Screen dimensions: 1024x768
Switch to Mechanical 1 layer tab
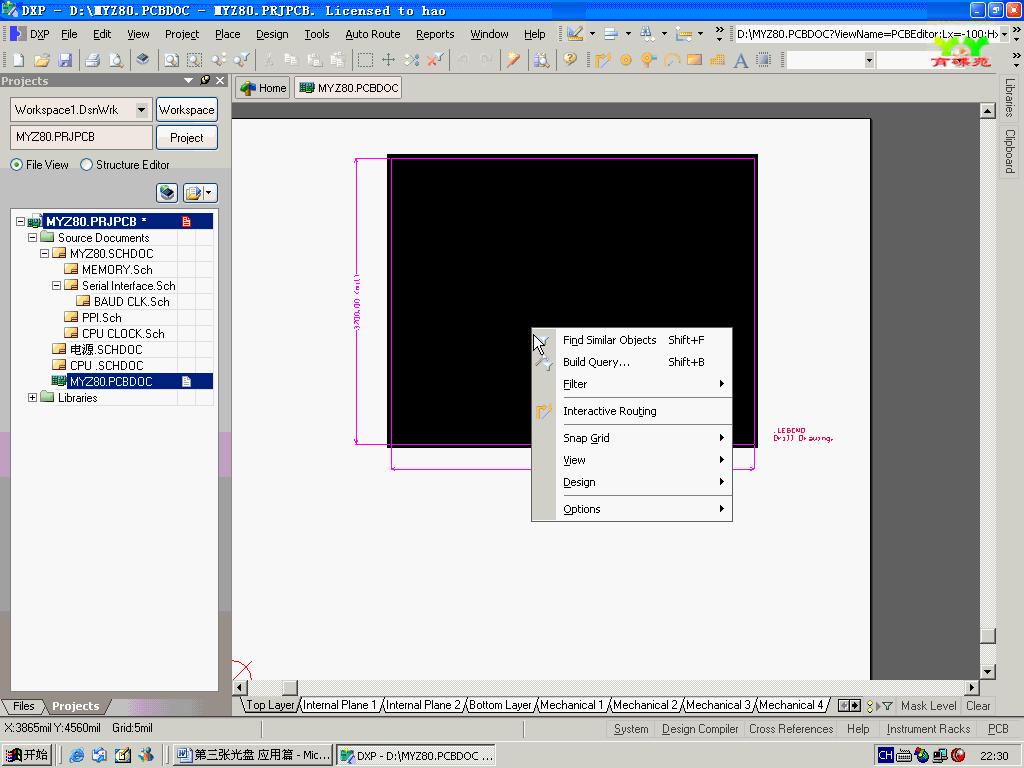[x=571, y=705]
